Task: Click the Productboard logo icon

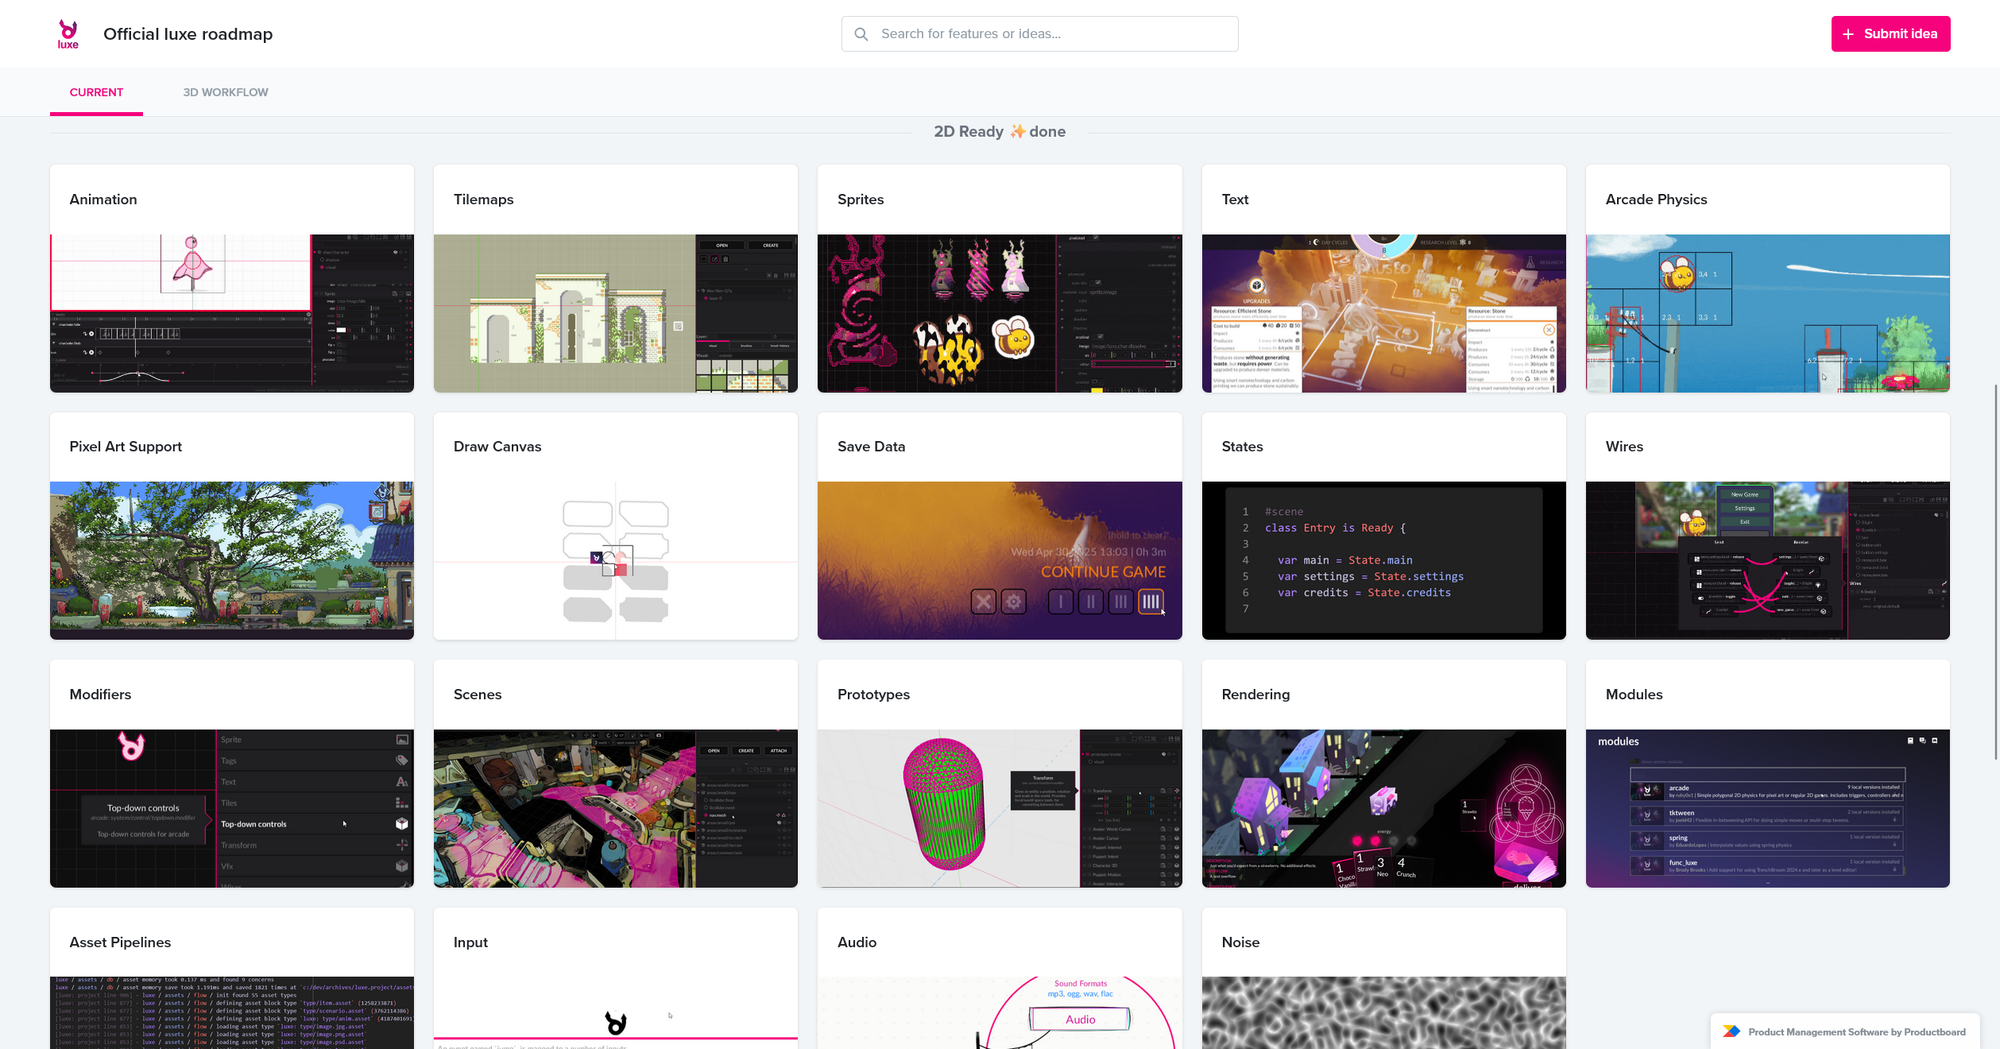Action: 1732,1032
